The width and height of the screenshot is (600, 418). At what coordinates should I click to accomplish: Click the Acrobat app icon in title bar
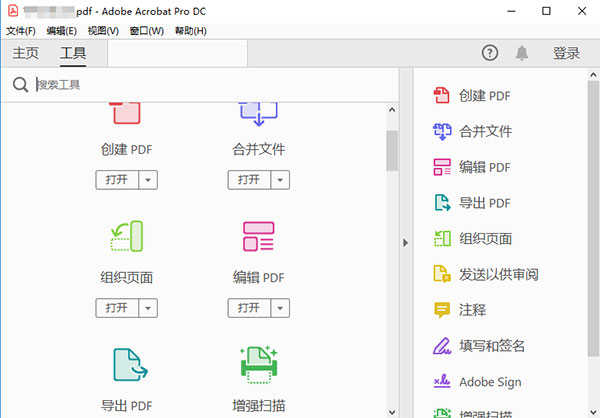(x=13, y=11)
